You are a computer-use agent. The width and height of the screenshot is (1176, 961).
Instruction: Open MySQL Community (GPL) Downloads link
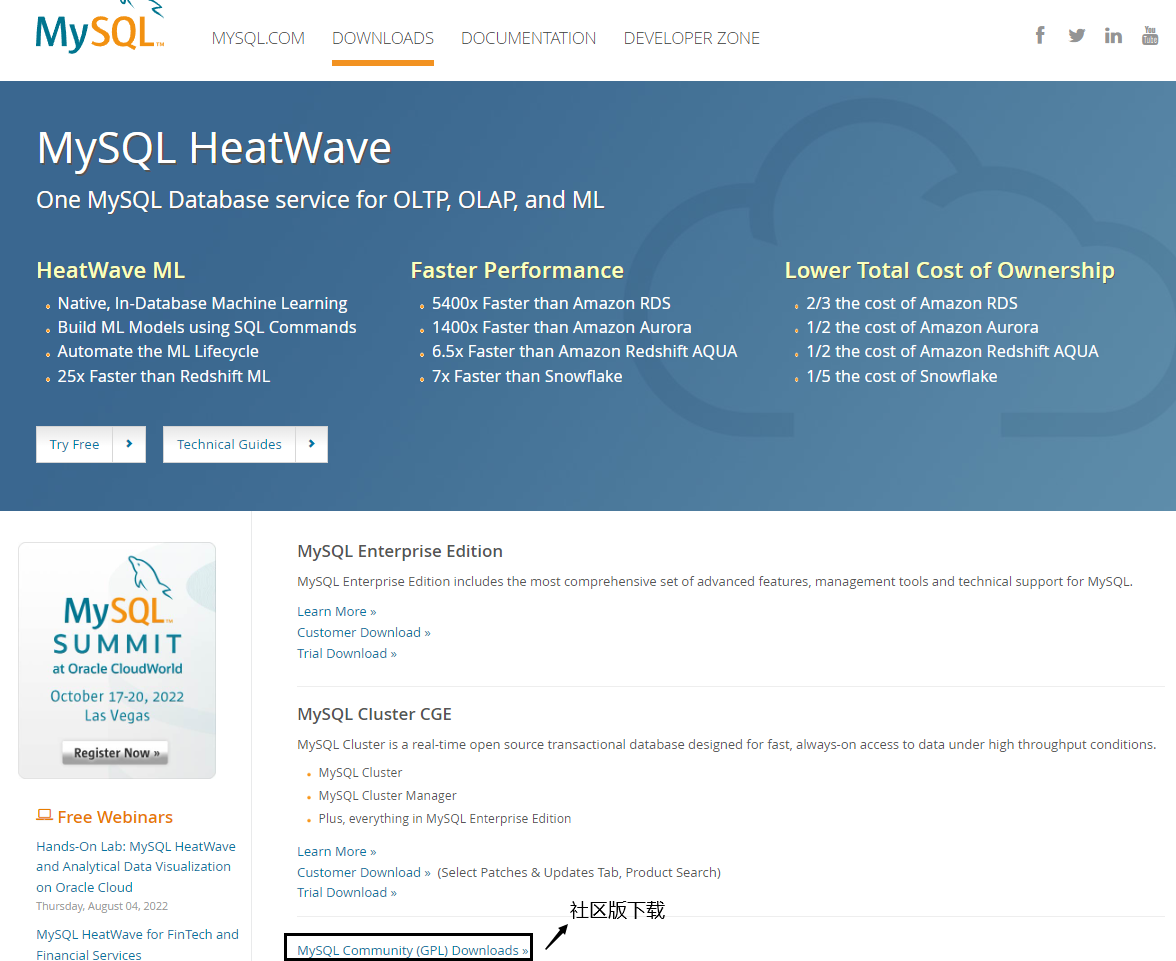(412, 950)
